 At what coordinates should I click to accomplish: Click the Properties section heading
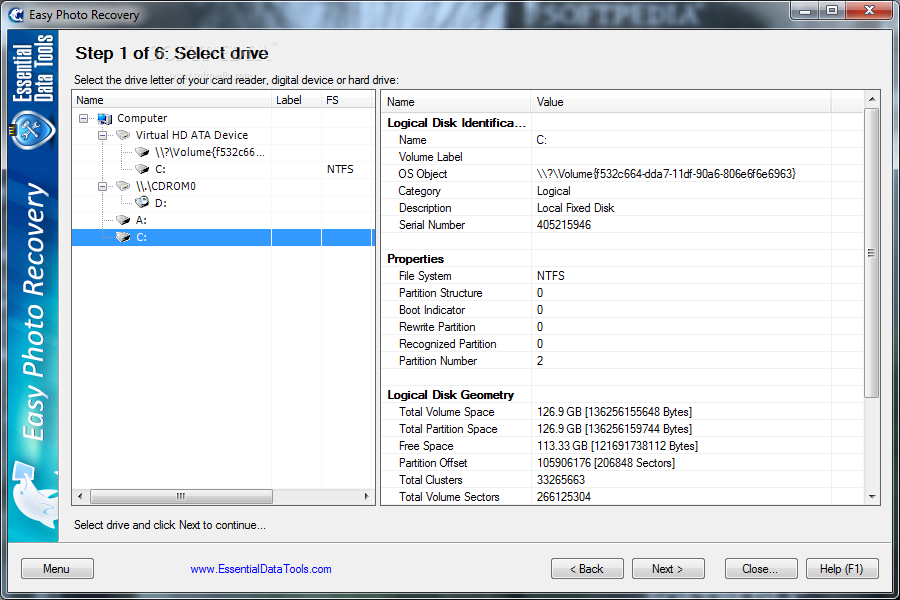point(415,259)
